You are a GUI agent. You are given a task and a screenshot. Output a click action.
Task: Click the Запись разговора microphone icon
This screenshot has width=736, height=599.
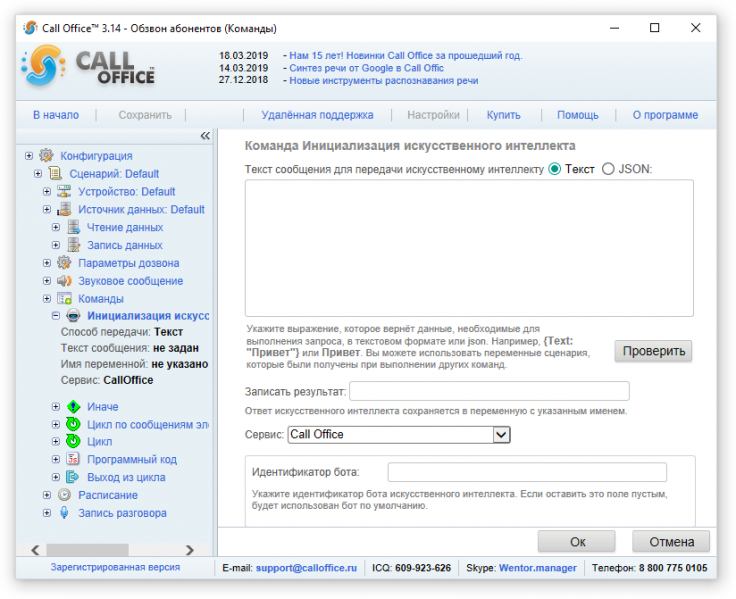point(64,513)
